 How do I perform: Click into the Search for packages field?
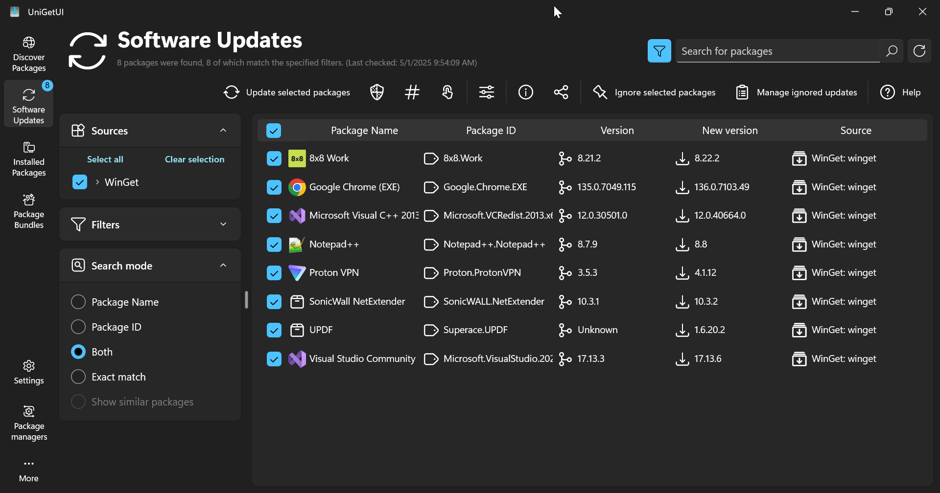click(778, 51)
